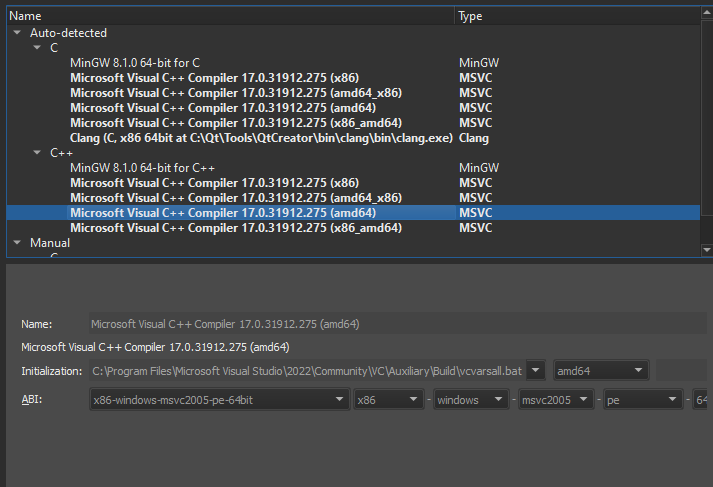This screenshot has width=713, height=487.
Task: Click the 'C++' group label
Action: click(x=61, y=153)
